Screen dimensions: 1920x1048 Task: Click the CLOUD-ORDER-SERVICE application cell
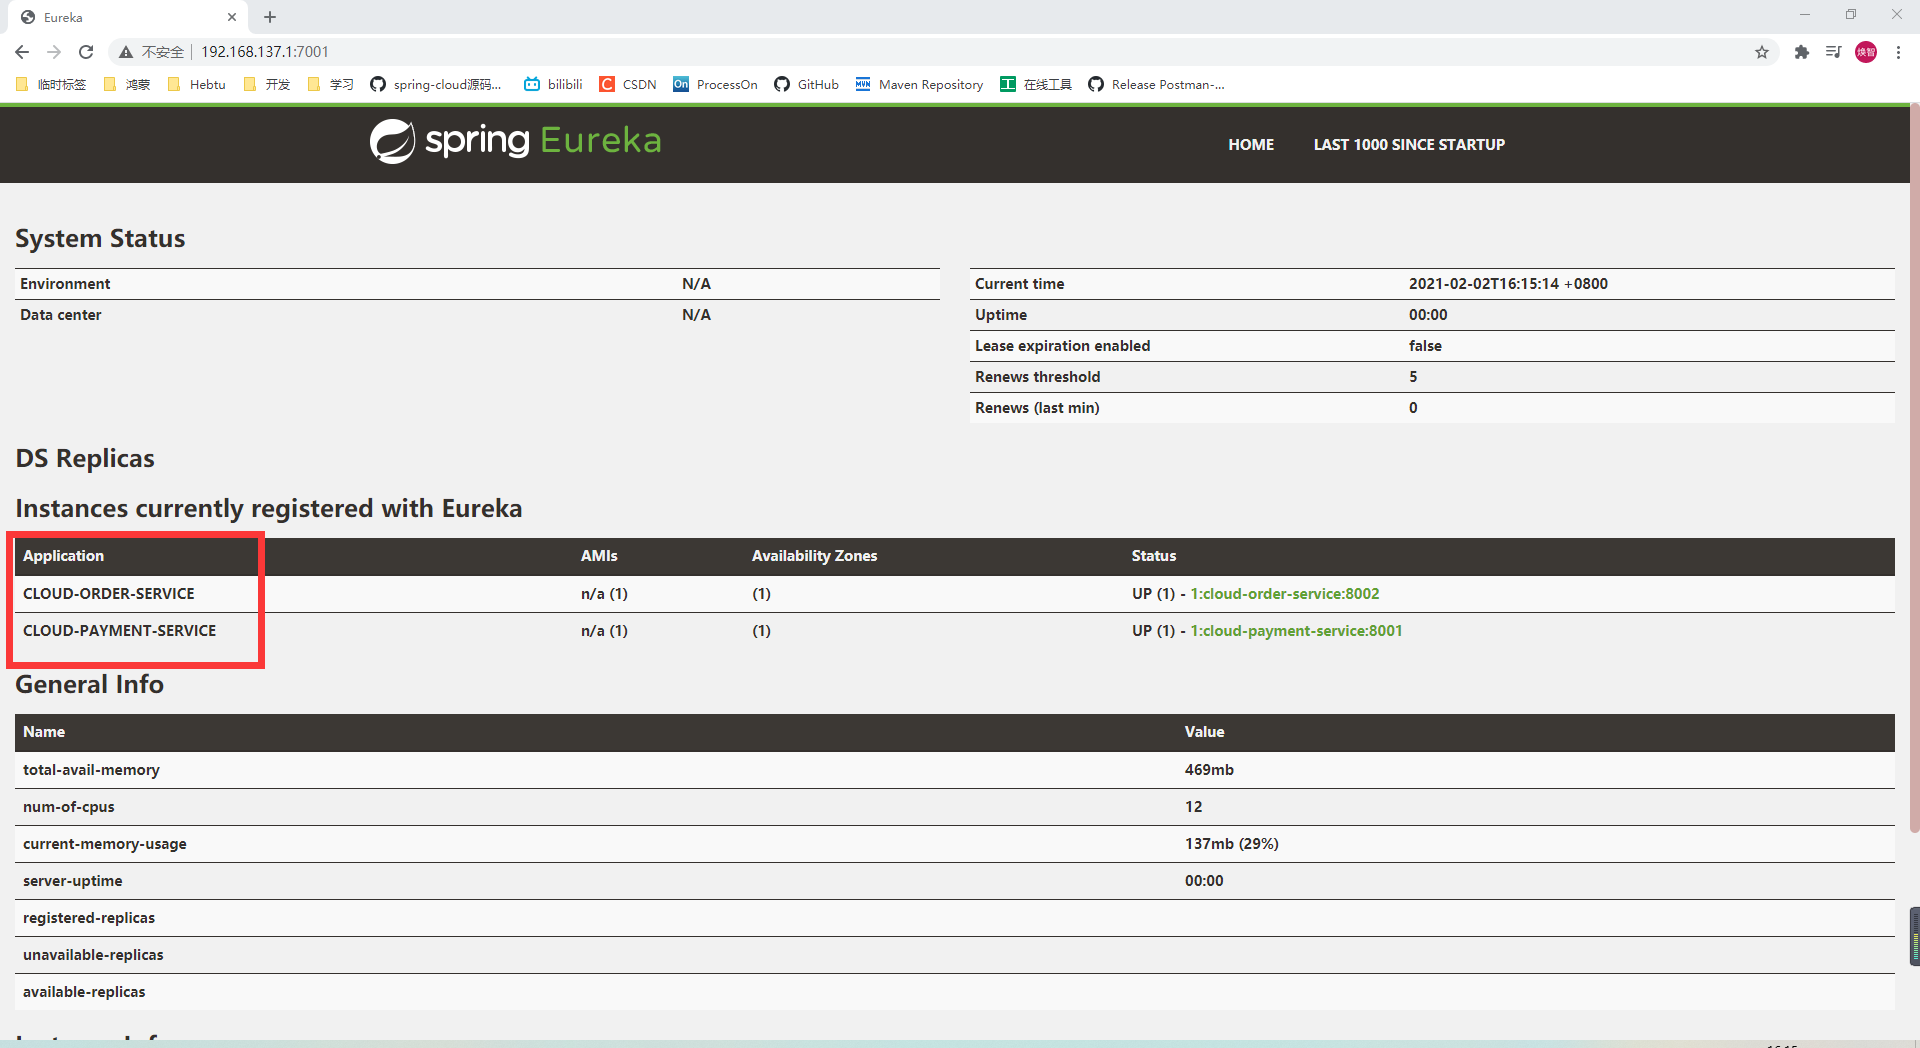[x=109, y=594]
